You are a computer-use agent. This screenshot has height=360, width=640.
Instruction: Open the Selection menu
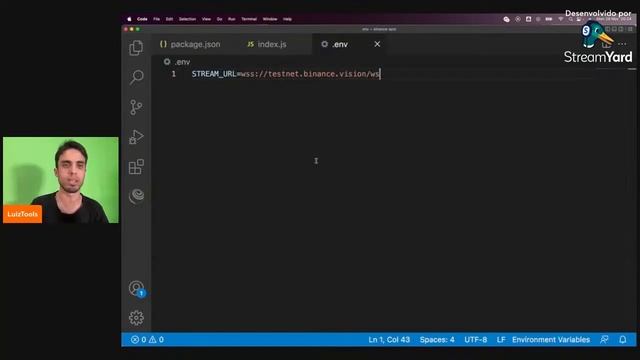(x=187, y=19)
